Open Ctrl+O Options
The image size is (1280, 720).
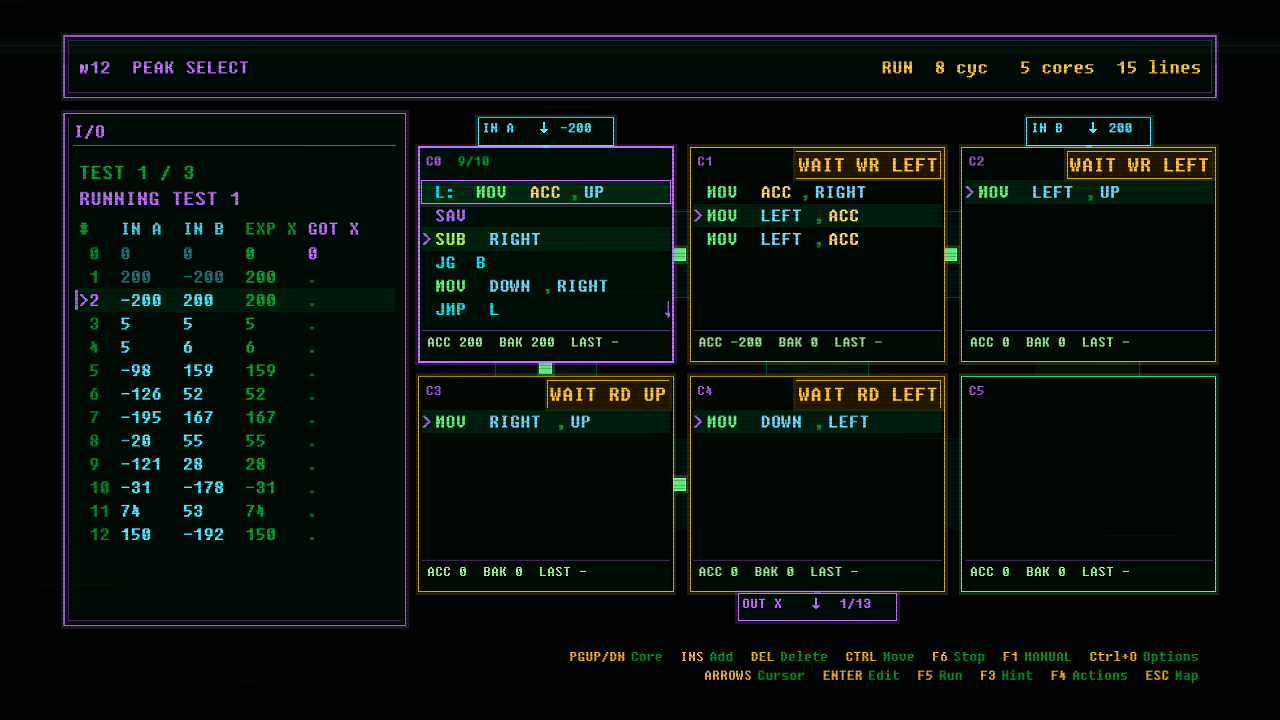tap(1144, 657)
